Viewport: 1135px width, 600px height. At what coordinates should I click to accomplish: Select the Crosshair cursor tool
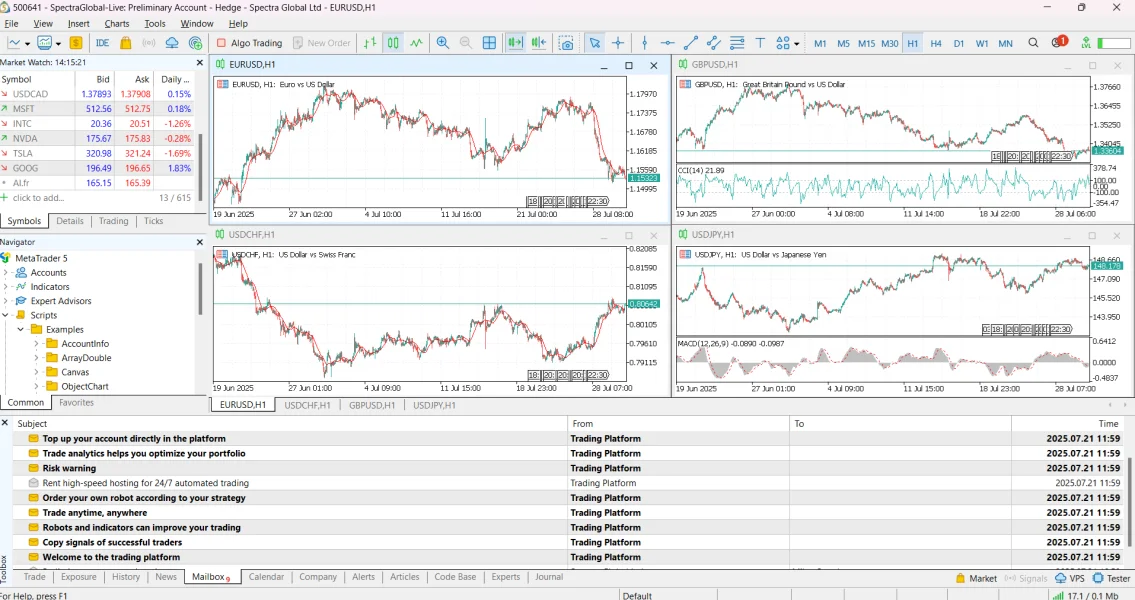click(618, 43)
